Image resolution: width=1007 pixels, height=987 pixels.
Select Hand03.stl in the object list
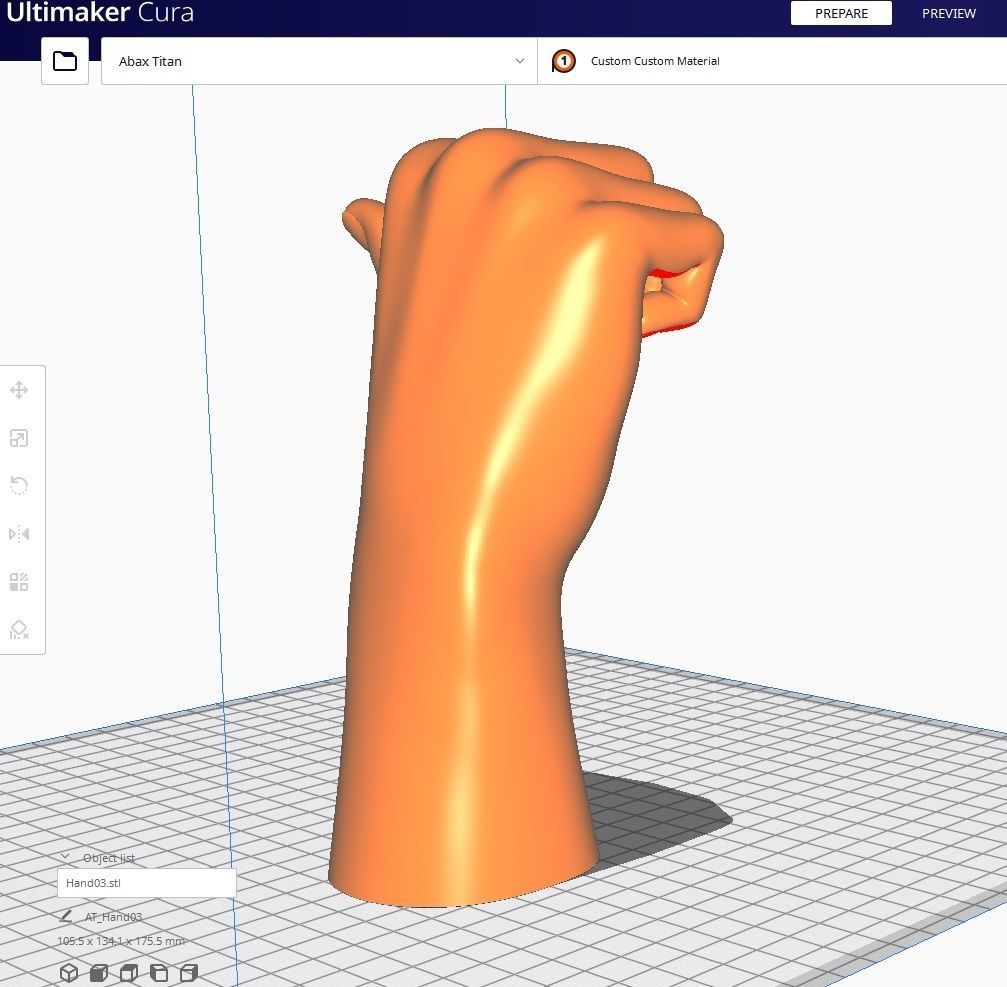click(x=146, y=882)
